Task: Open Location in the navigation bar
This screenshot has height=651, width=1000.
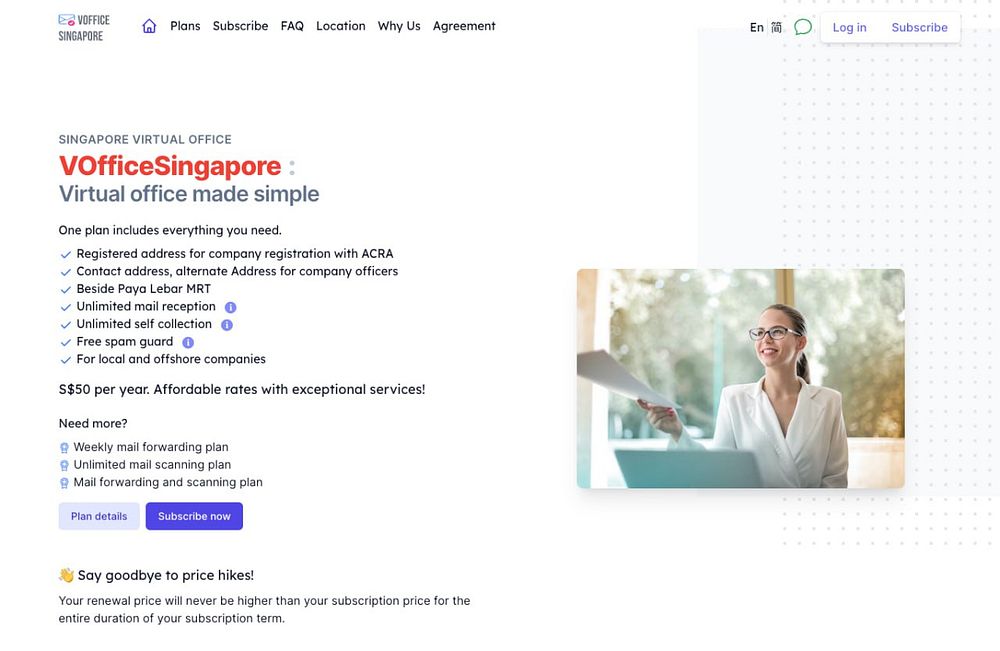Action: pyautogui.click(x=341, y=26)
